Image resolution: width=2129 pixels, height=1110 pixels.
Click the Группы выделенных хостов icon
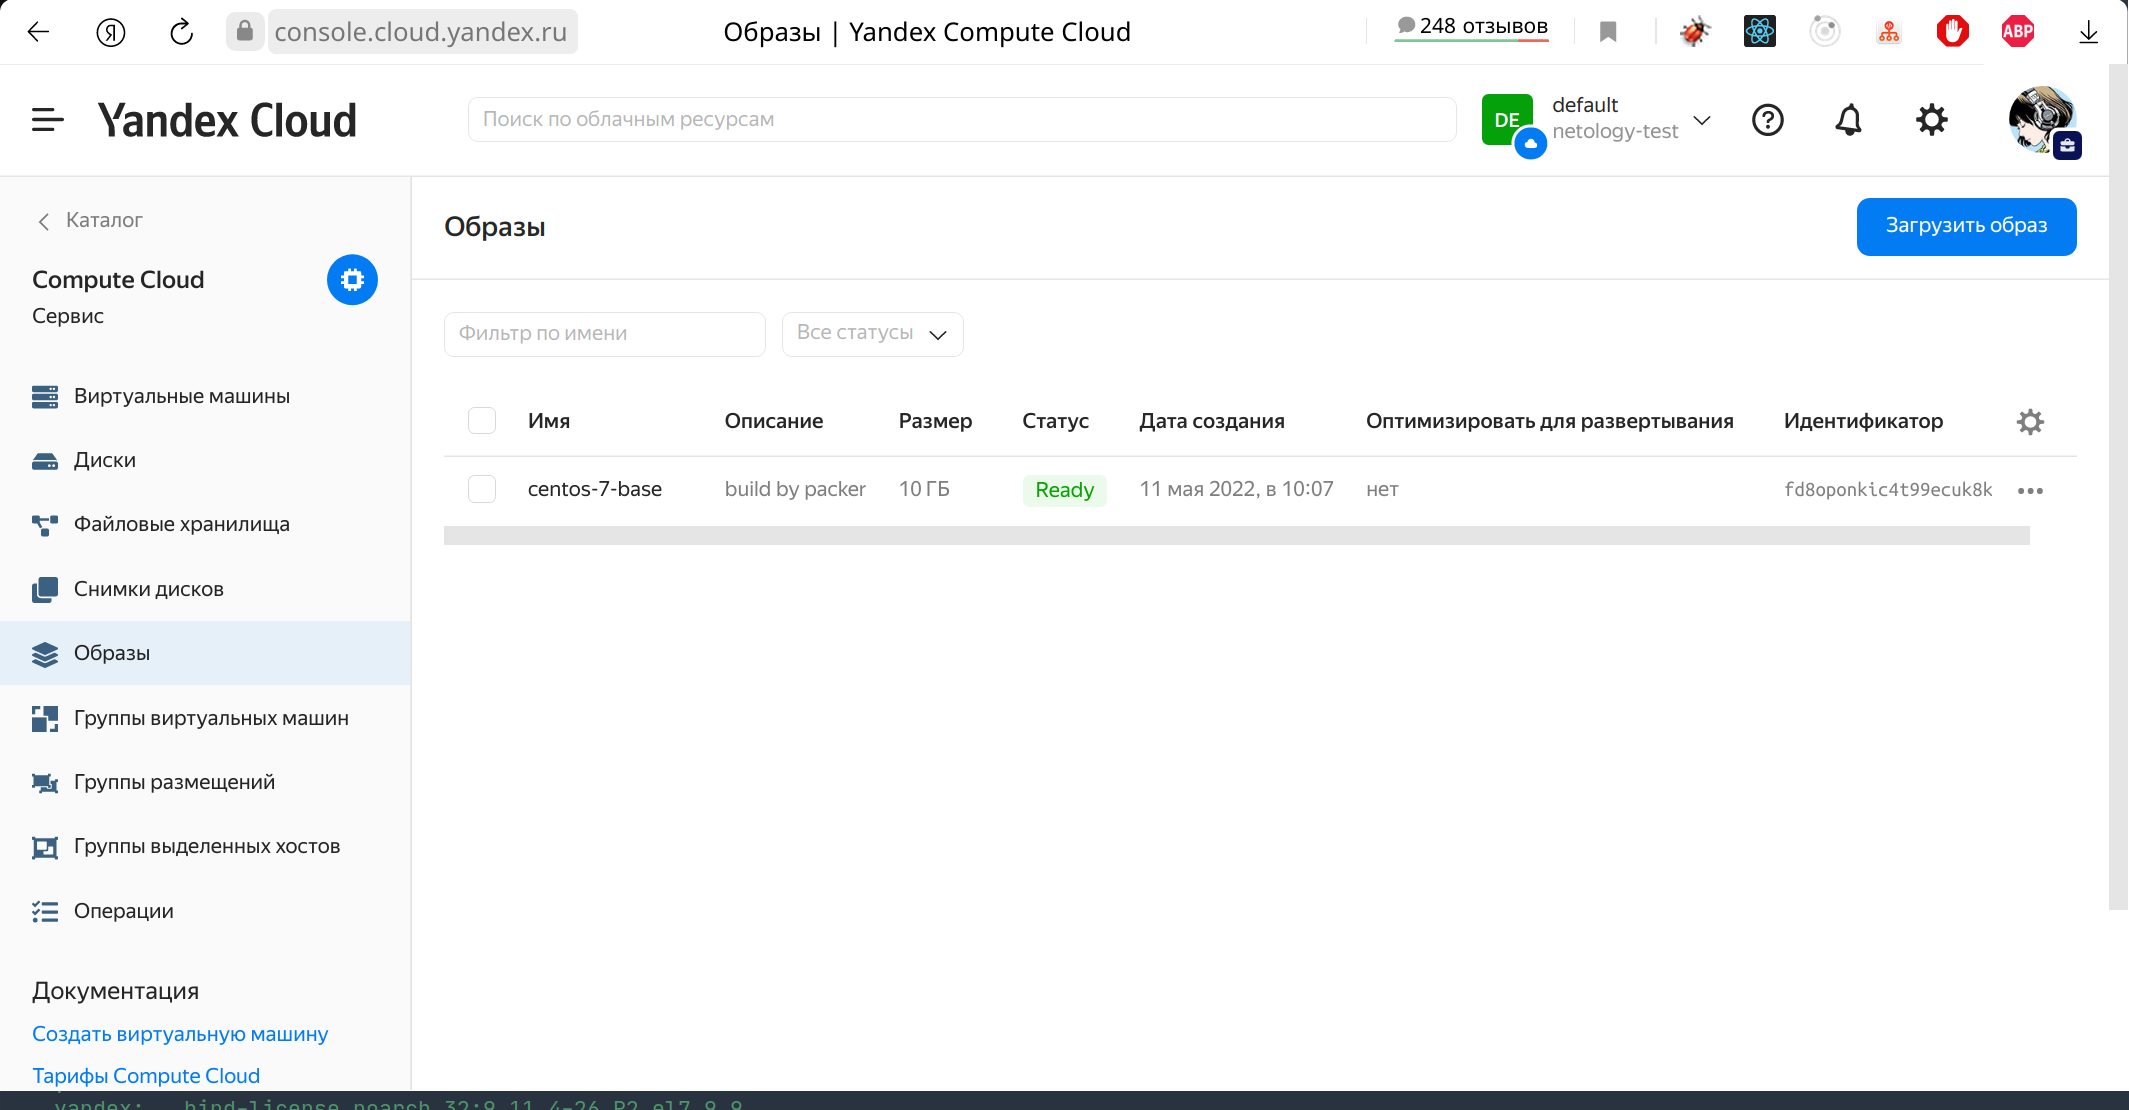45,846
